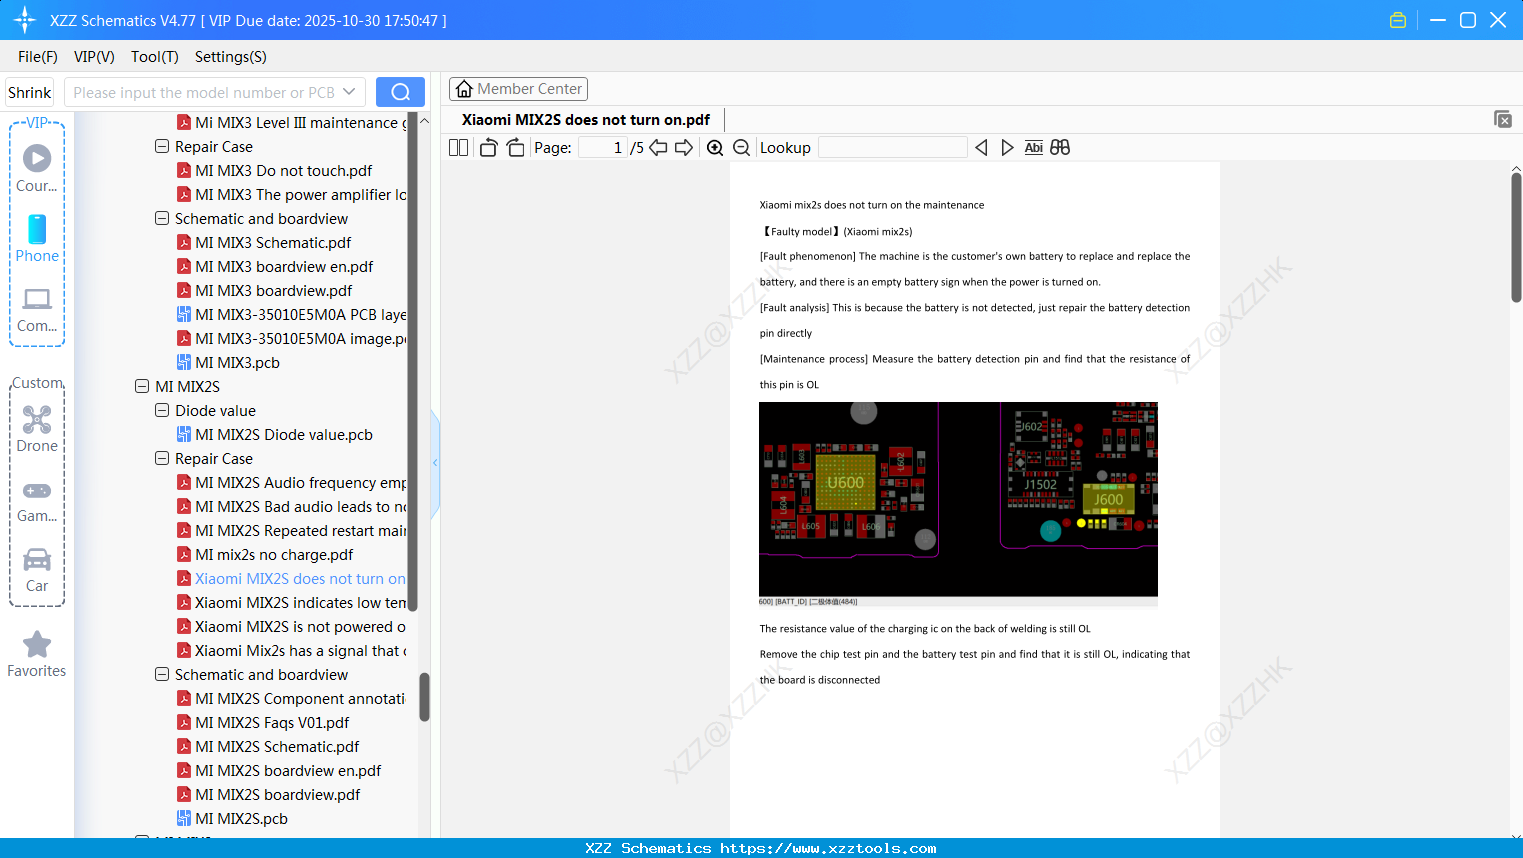This screenshot has height=858, width=1523.
Task: Open MI MIX3.pcb board file
Action: point(237,363)
